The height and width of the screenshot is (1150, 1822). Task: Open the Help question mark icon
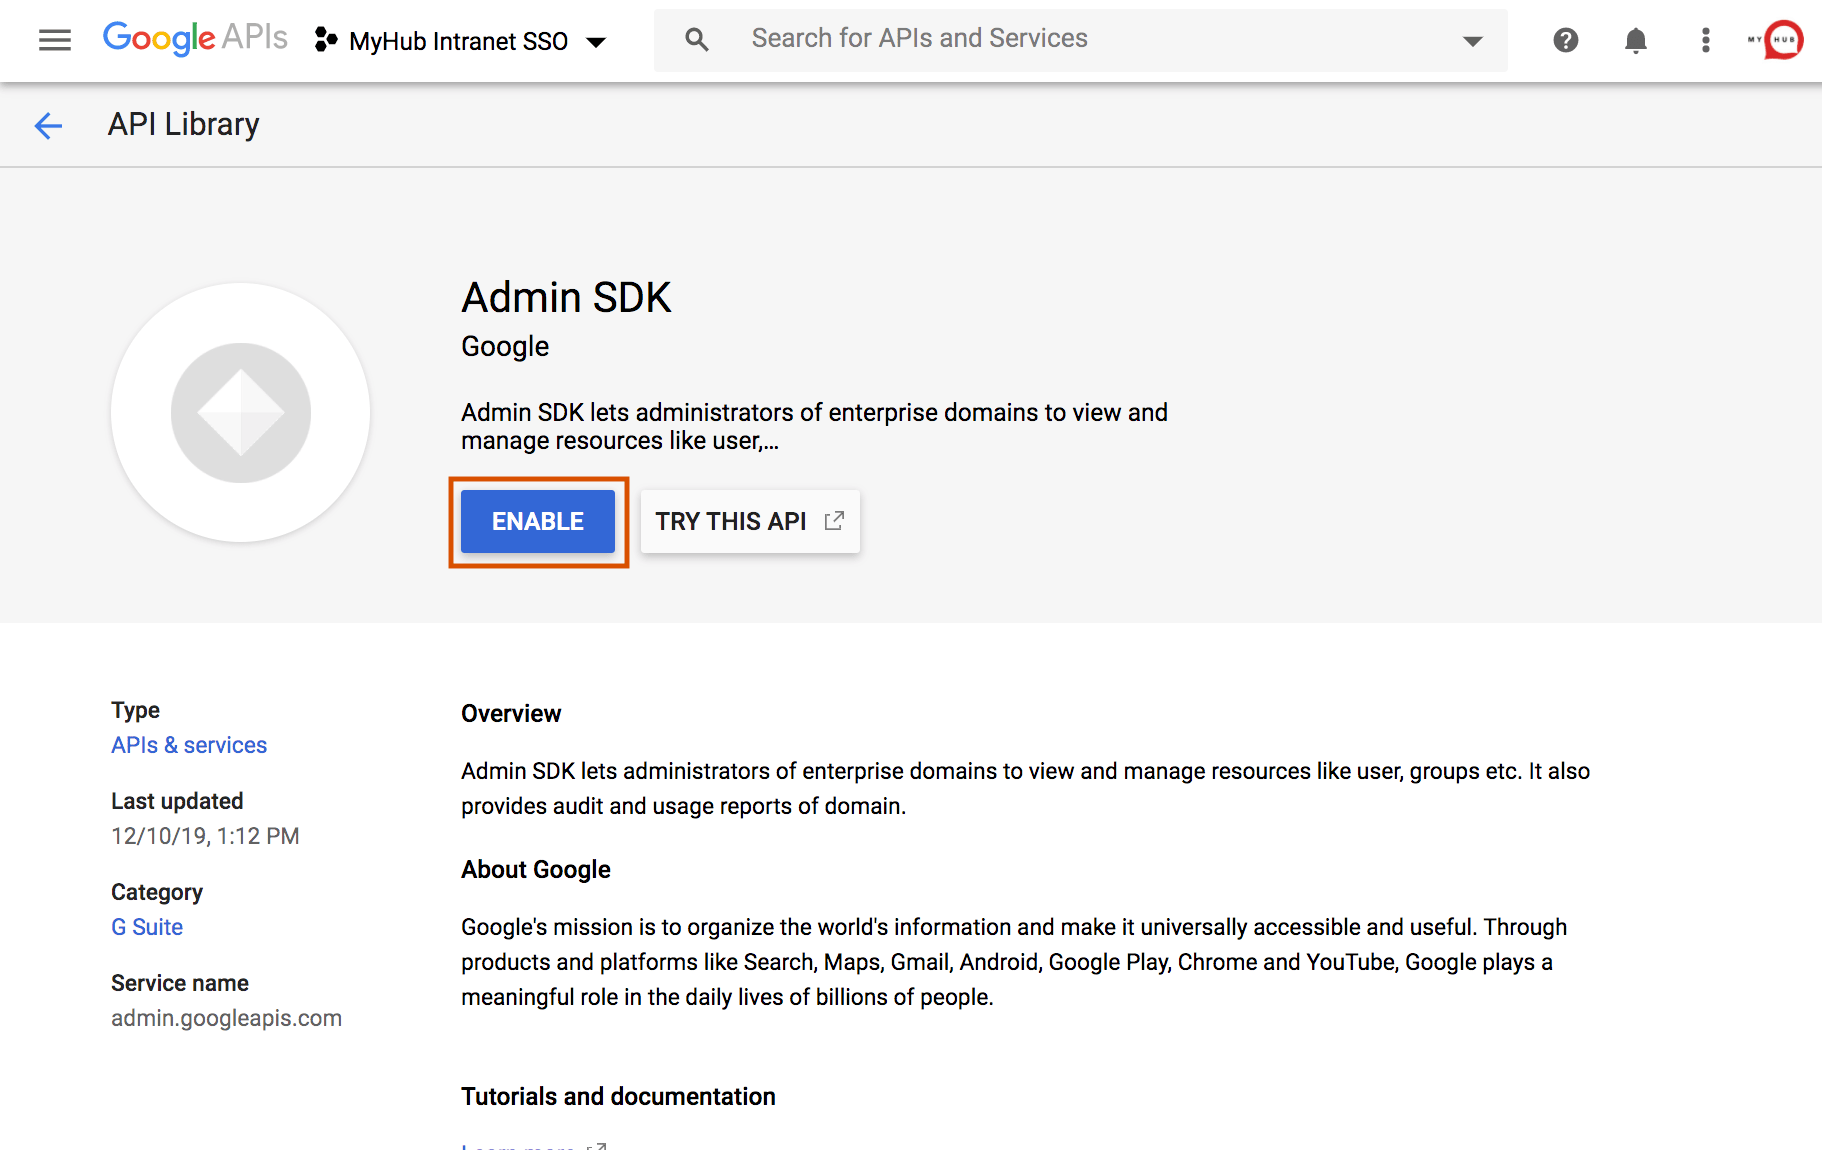tap(1566, 40)
